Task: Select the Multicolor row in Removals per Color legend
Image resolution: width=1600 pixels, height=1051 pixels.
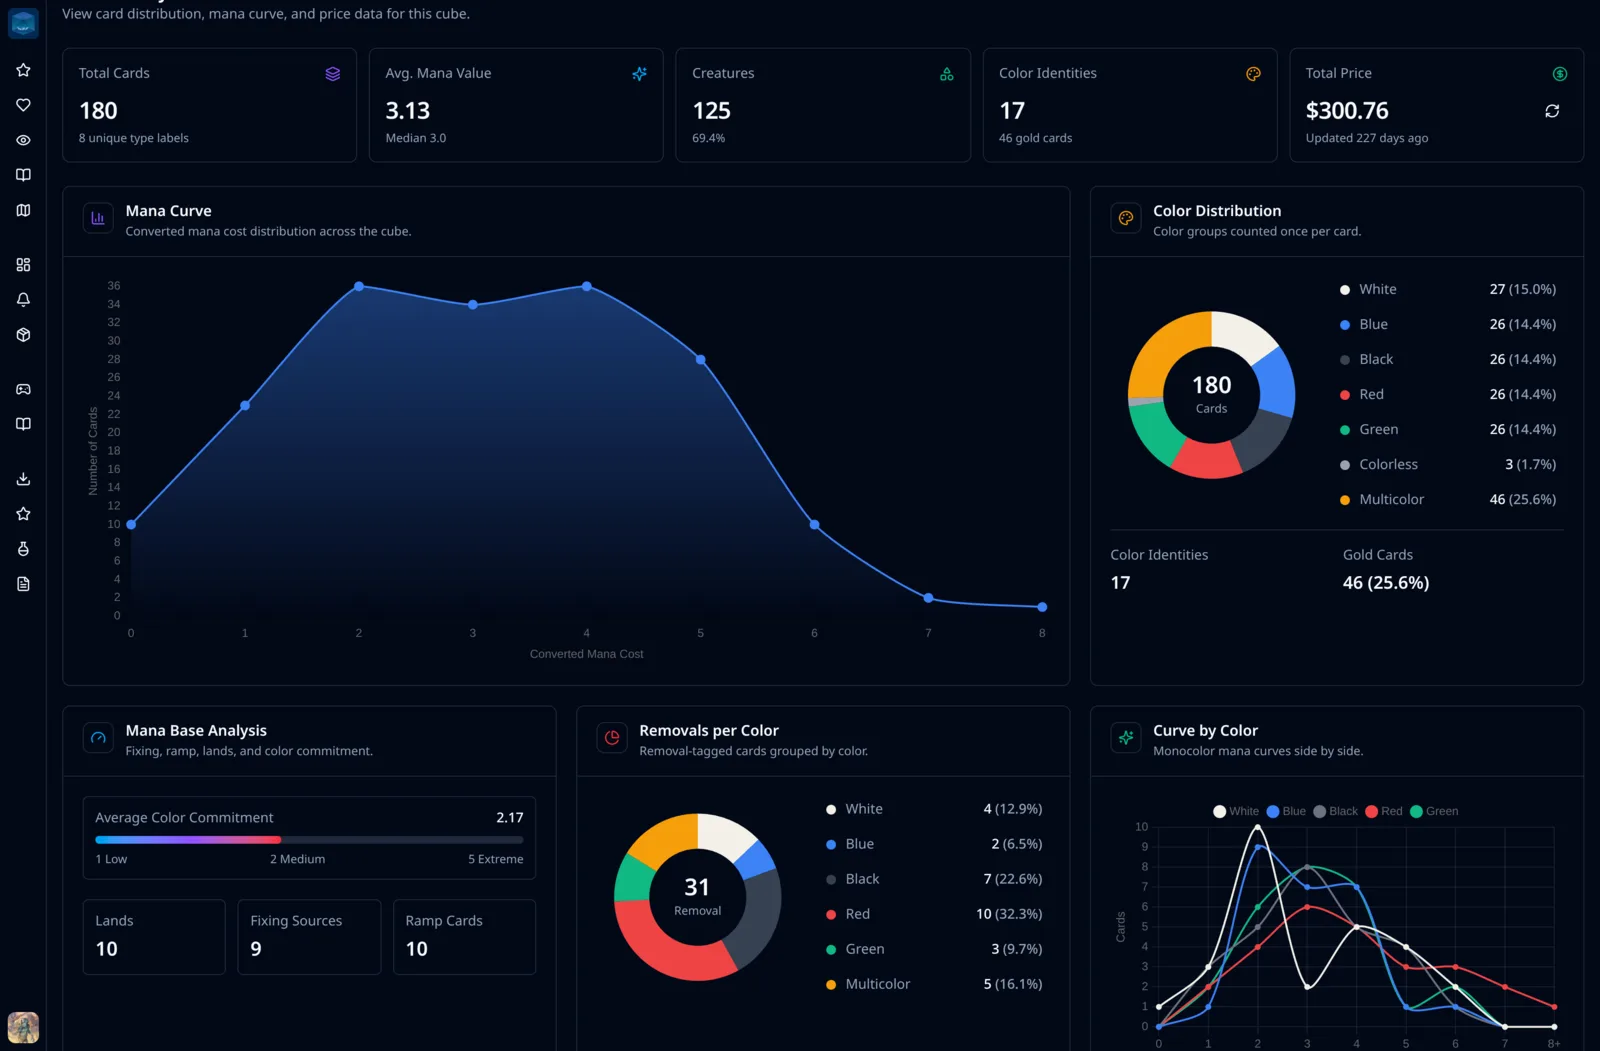Action: 934,984
